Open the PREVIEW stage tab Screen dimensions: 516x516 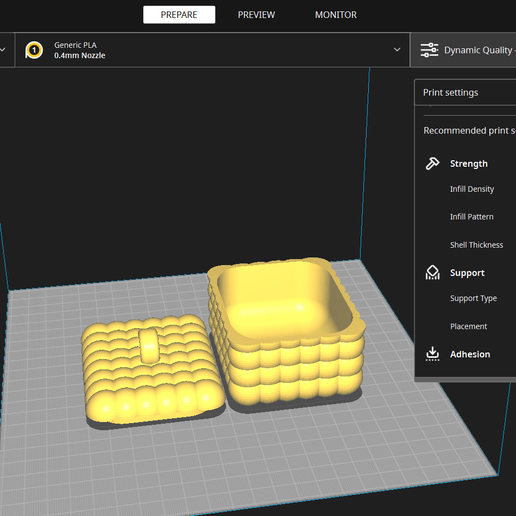[x=256, y=15]
